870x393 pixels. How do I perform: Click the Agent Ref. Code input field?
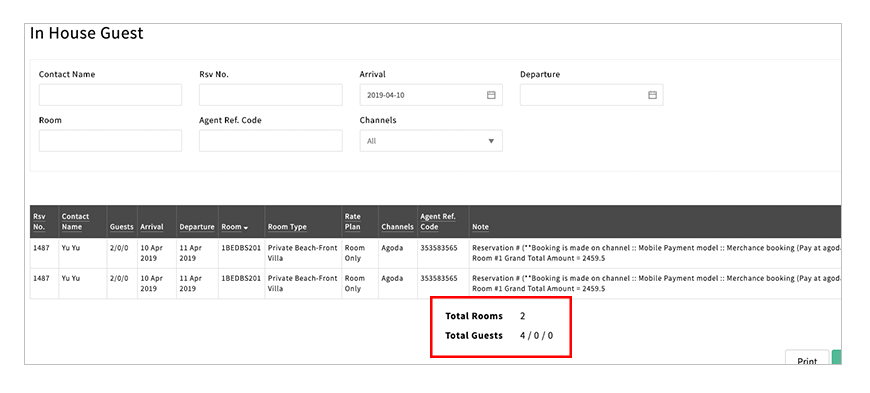coord(271,141)
